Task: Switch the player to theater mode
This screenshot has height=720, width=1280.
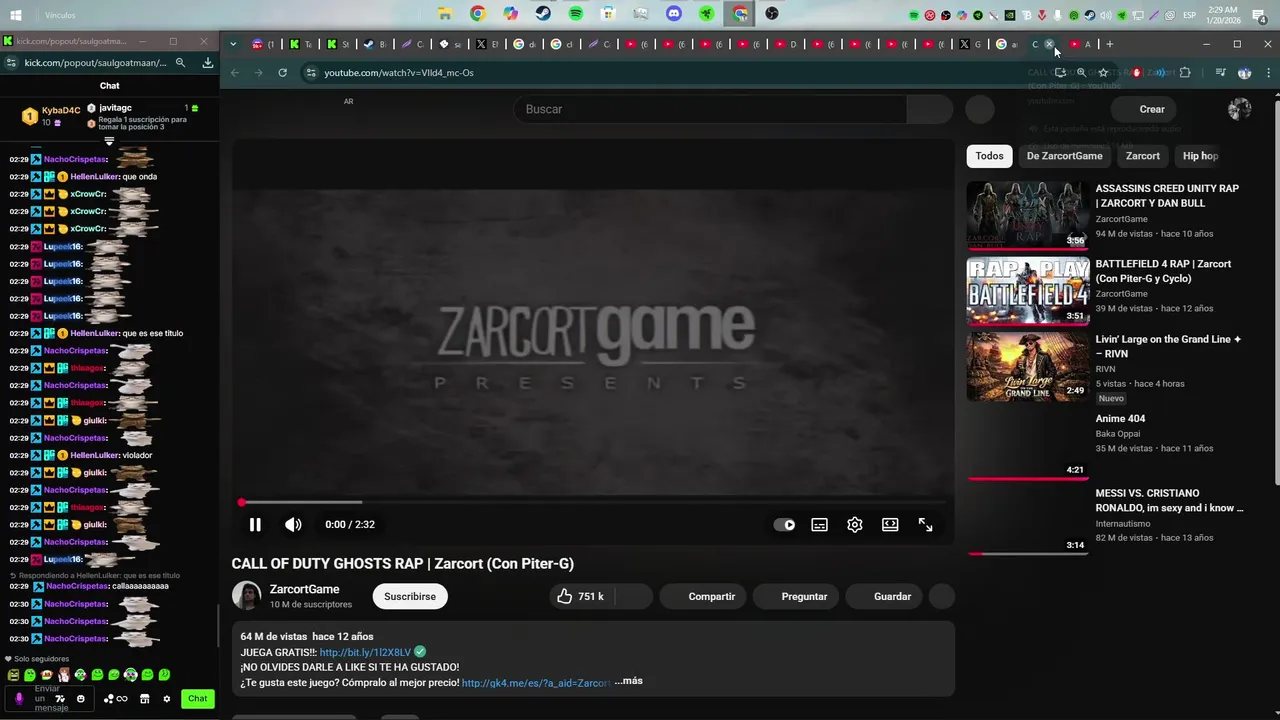Action: (x=890, y=524)
